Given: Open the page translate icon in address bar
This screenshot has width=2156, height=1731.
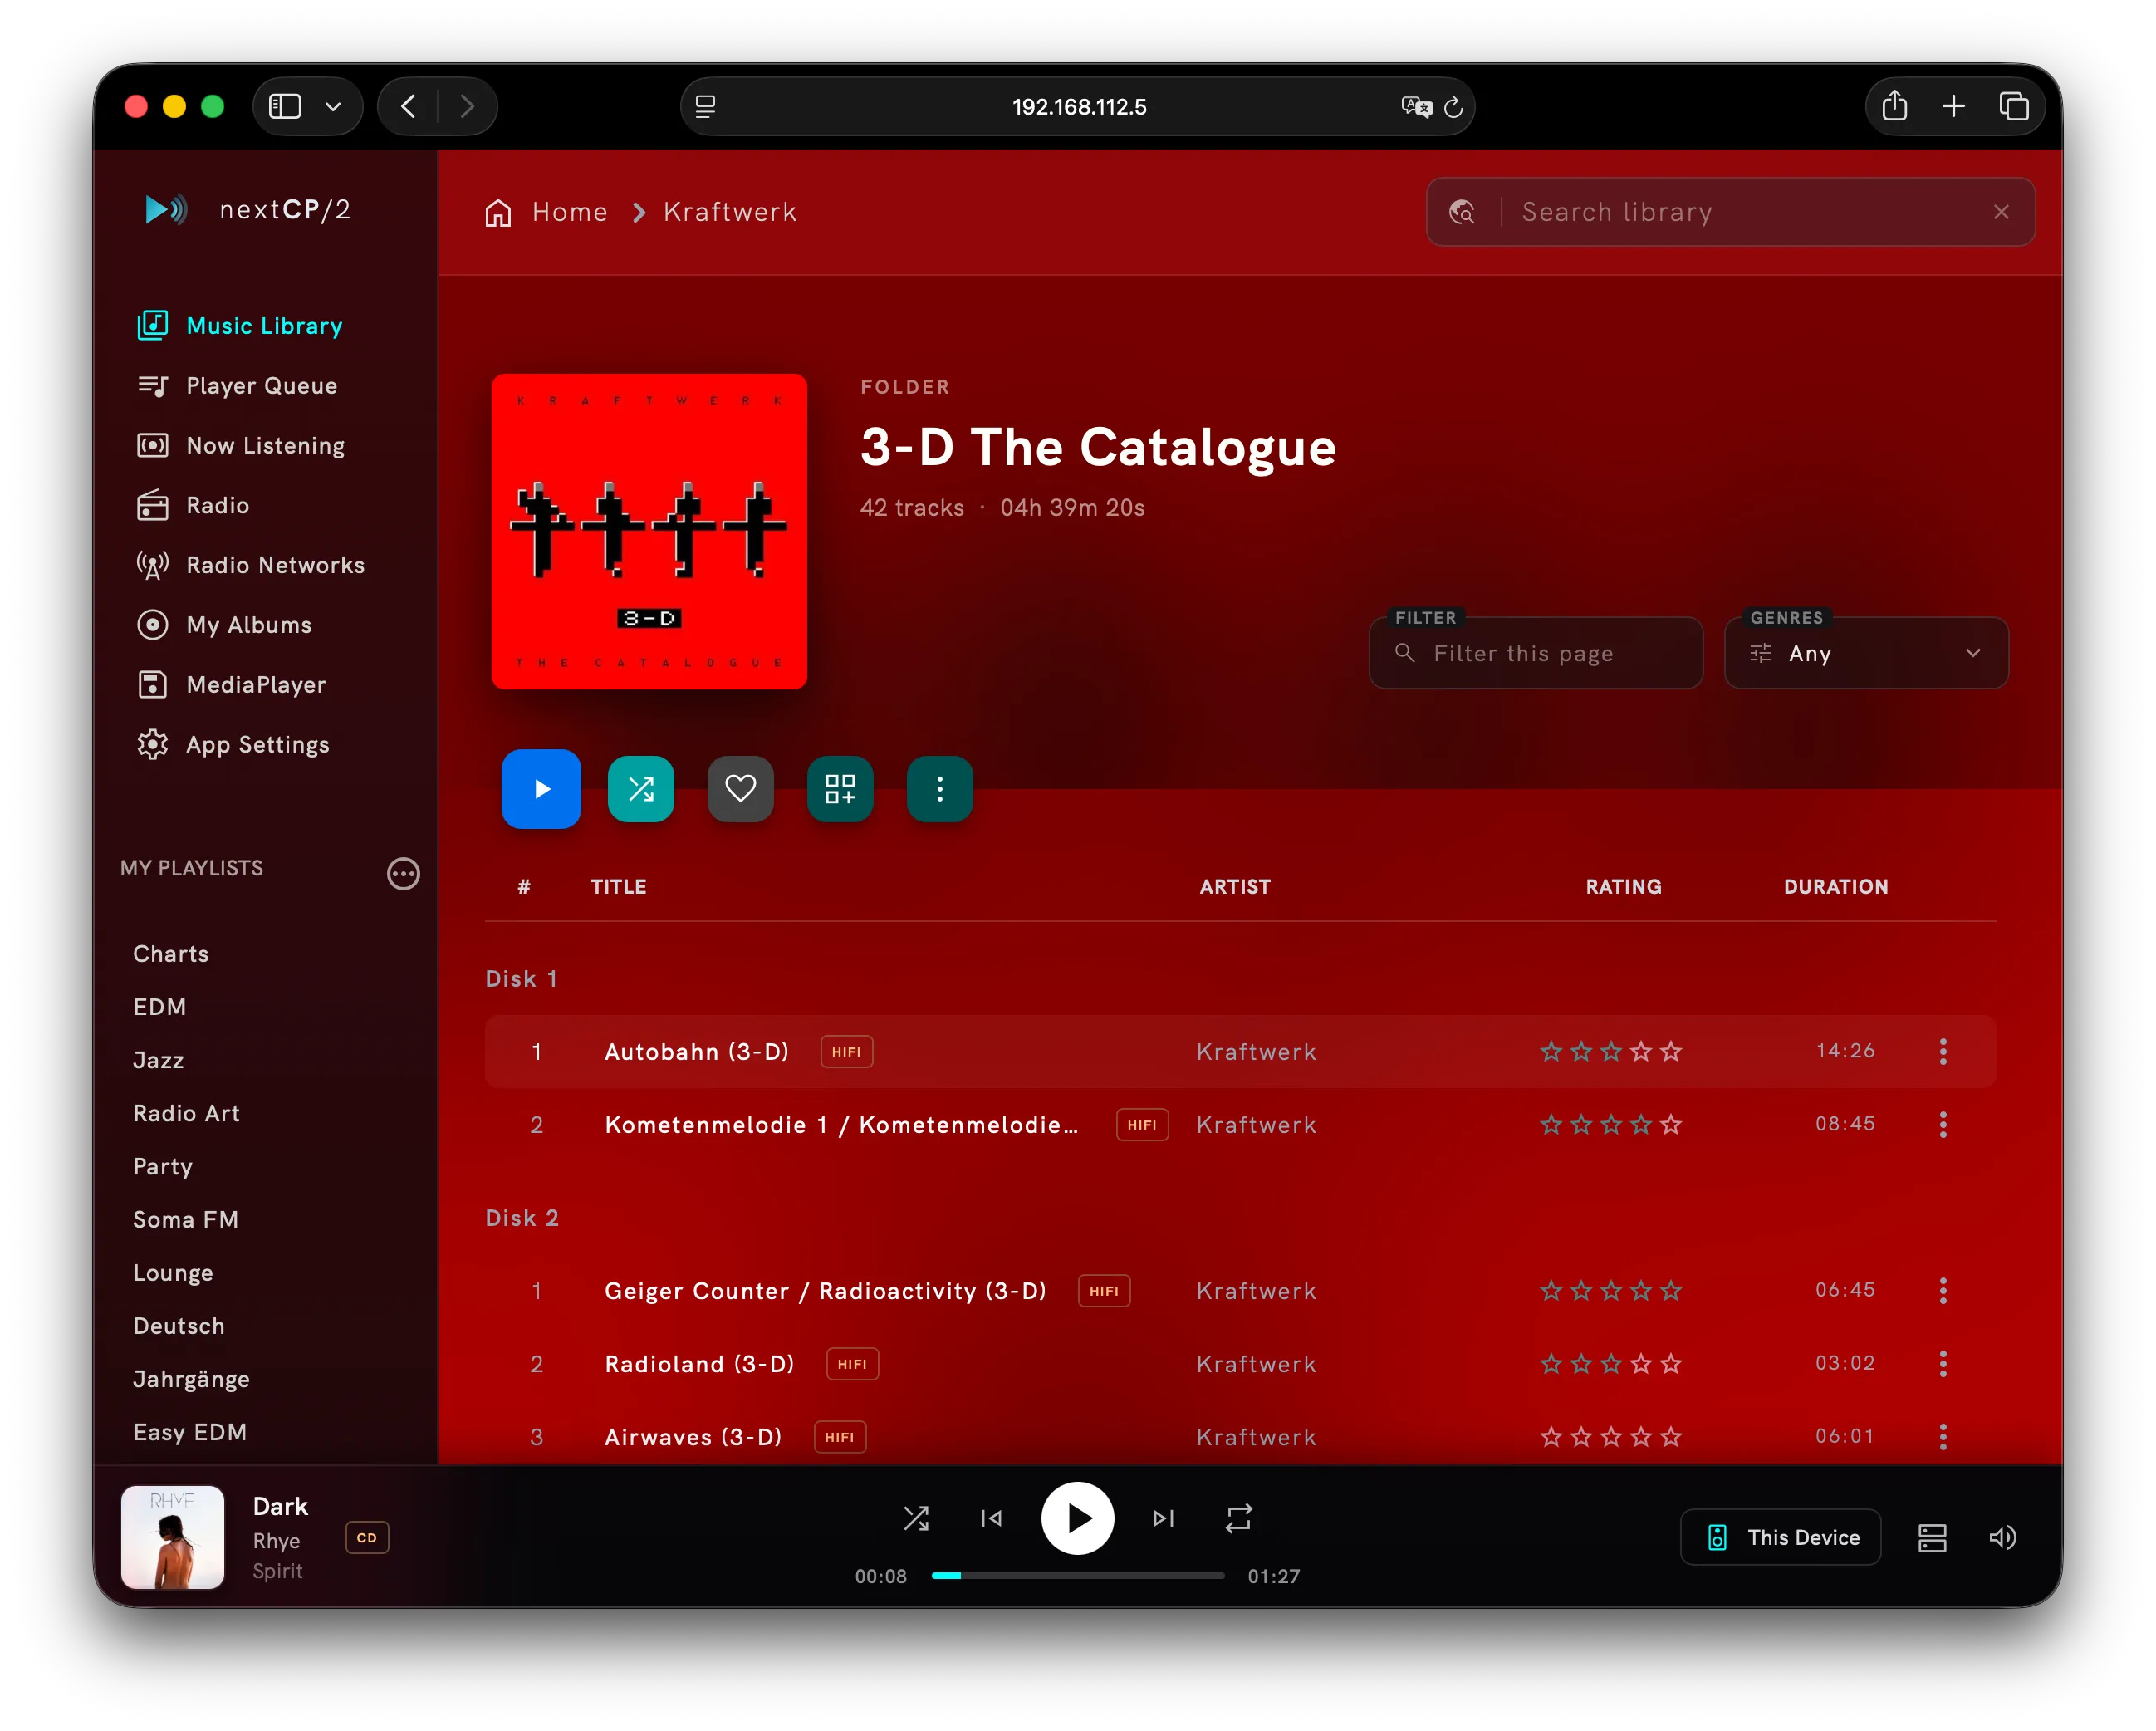Looking at the screenshot, I should (x=1416, y=107).
